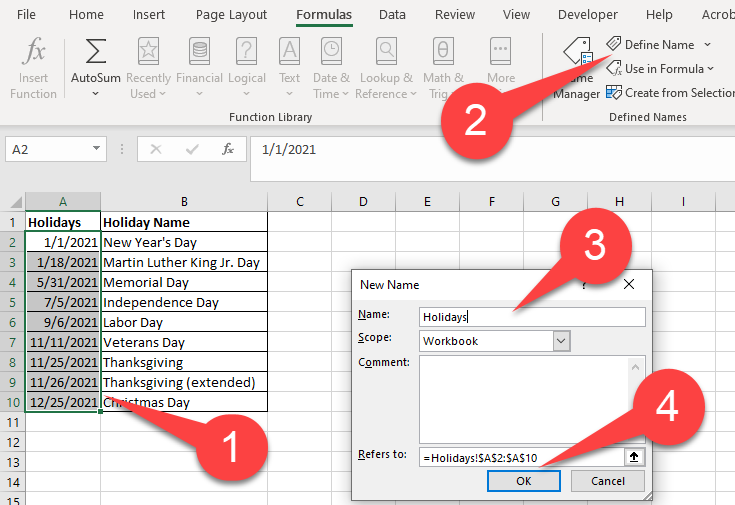The width and height of the screenshot is (735, 505).
Task: Open Recently Used functions list
Action: 148,68
